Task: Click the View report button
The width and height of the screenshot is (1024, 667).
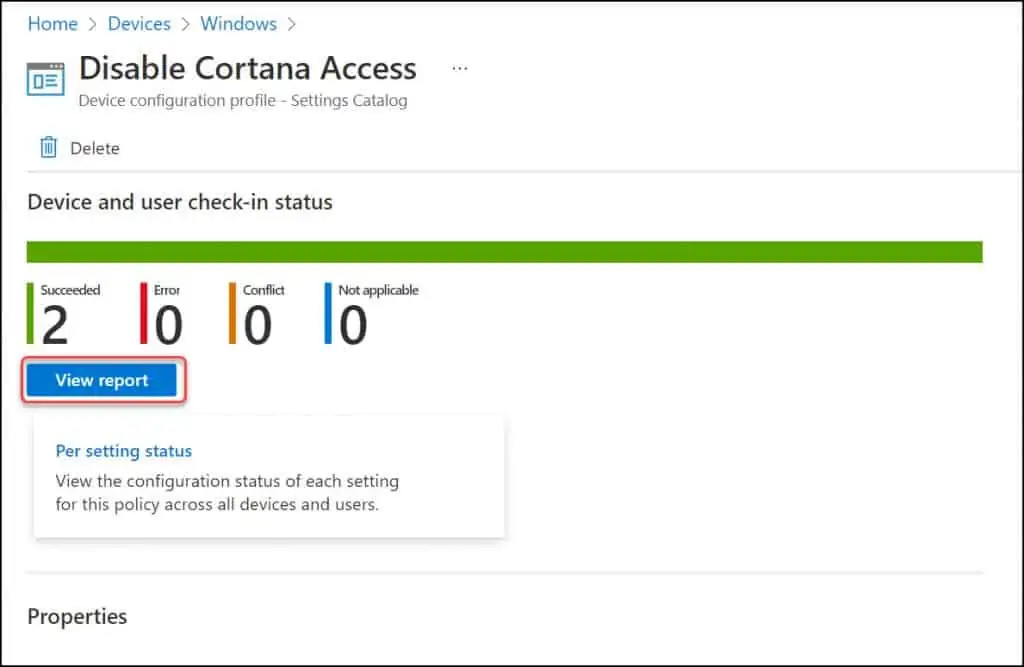Action: (x=102, y=380)
